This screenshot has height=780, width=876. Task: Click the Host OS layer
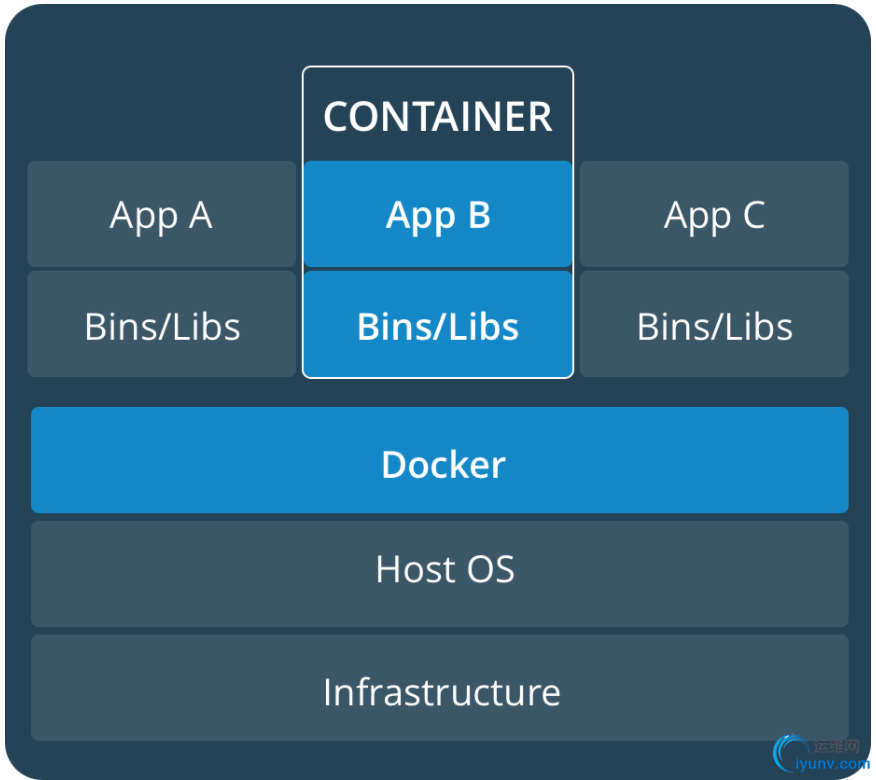tap(200, 573)
